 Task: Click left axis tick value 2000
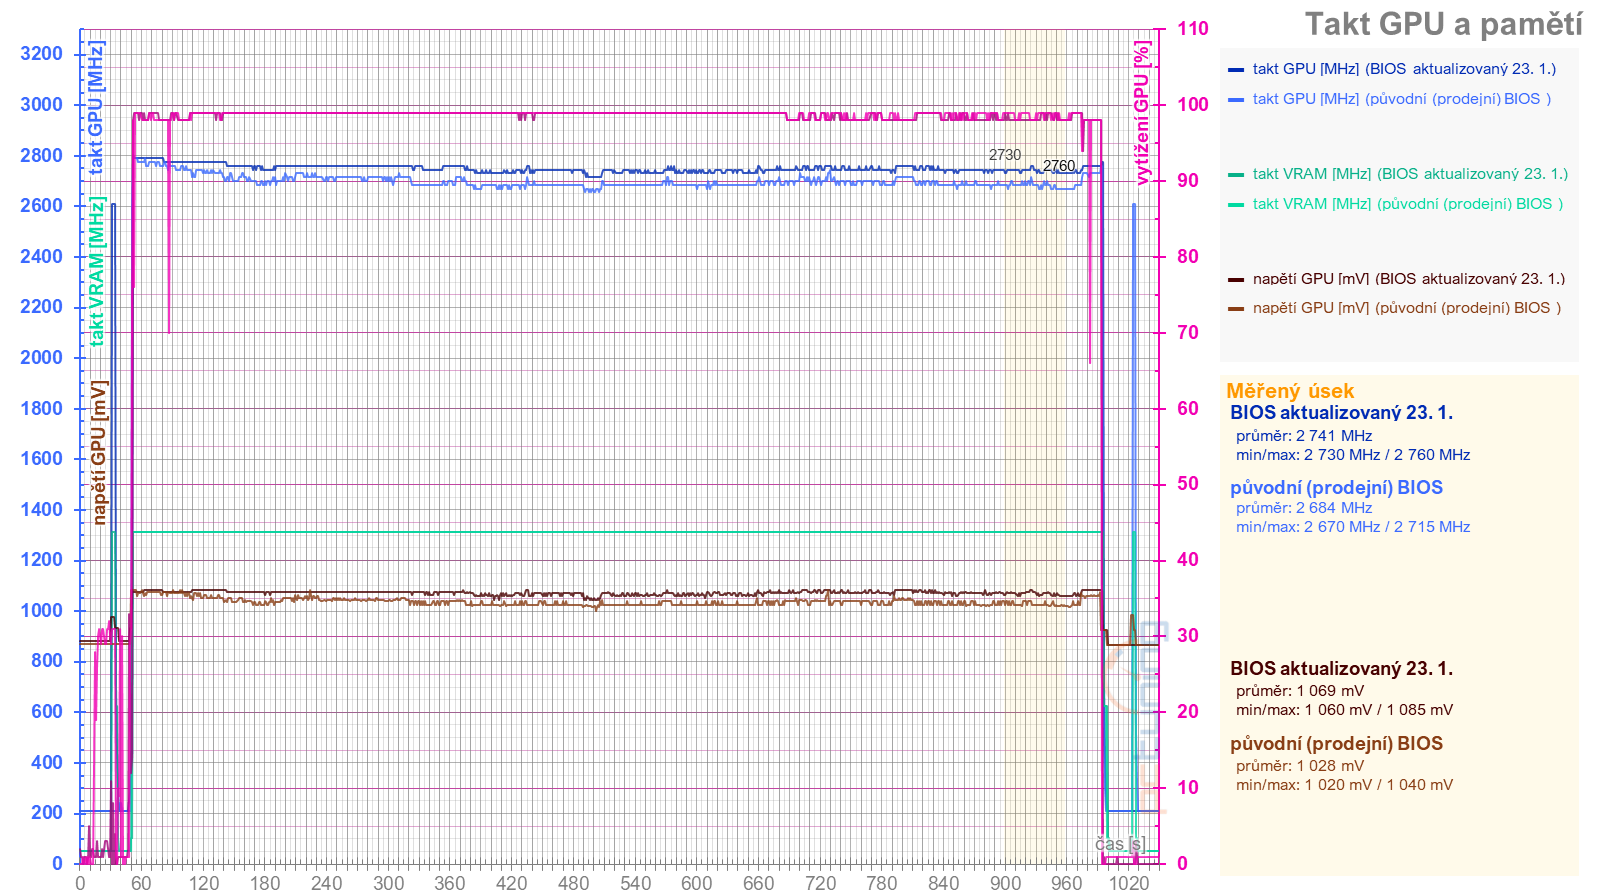click(41, 358)
